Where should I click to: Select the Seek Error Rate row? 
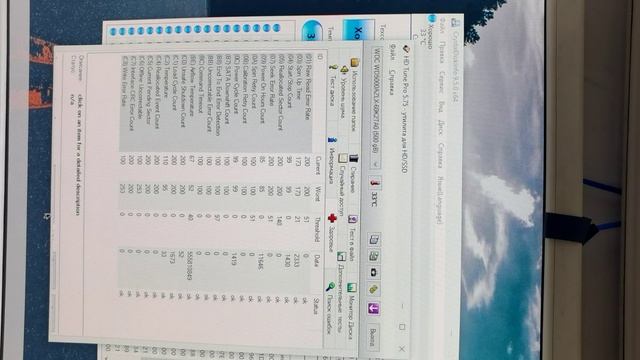[x=271, y=180]
